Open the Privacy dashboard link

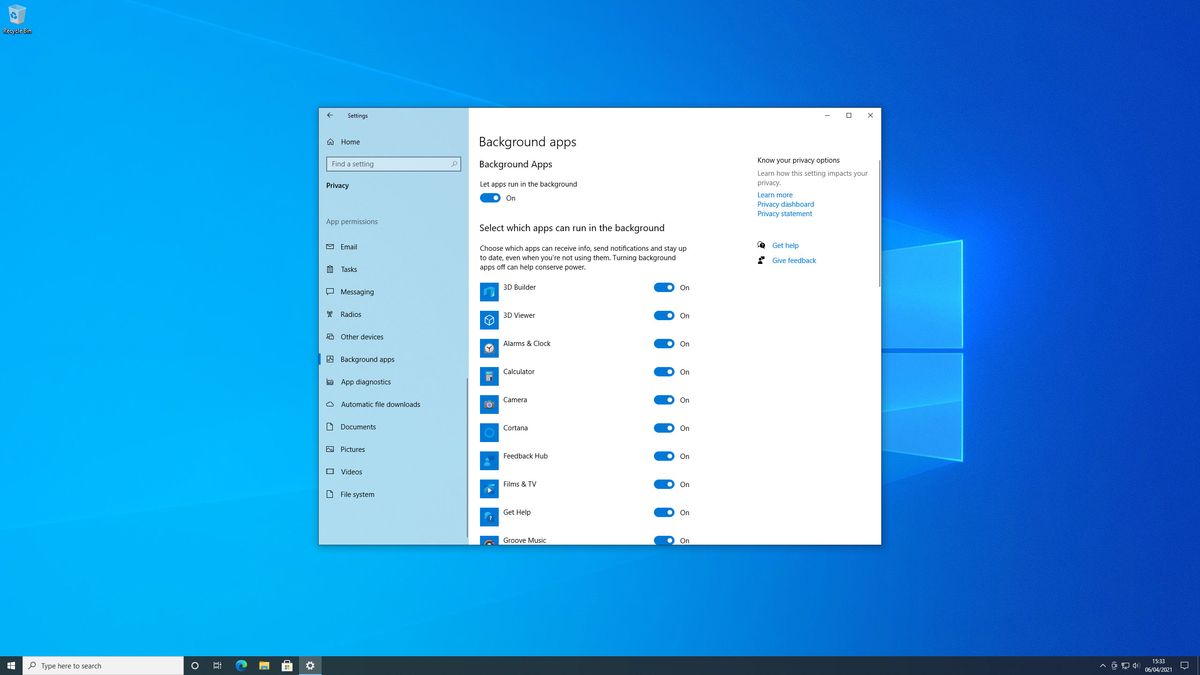785,204
